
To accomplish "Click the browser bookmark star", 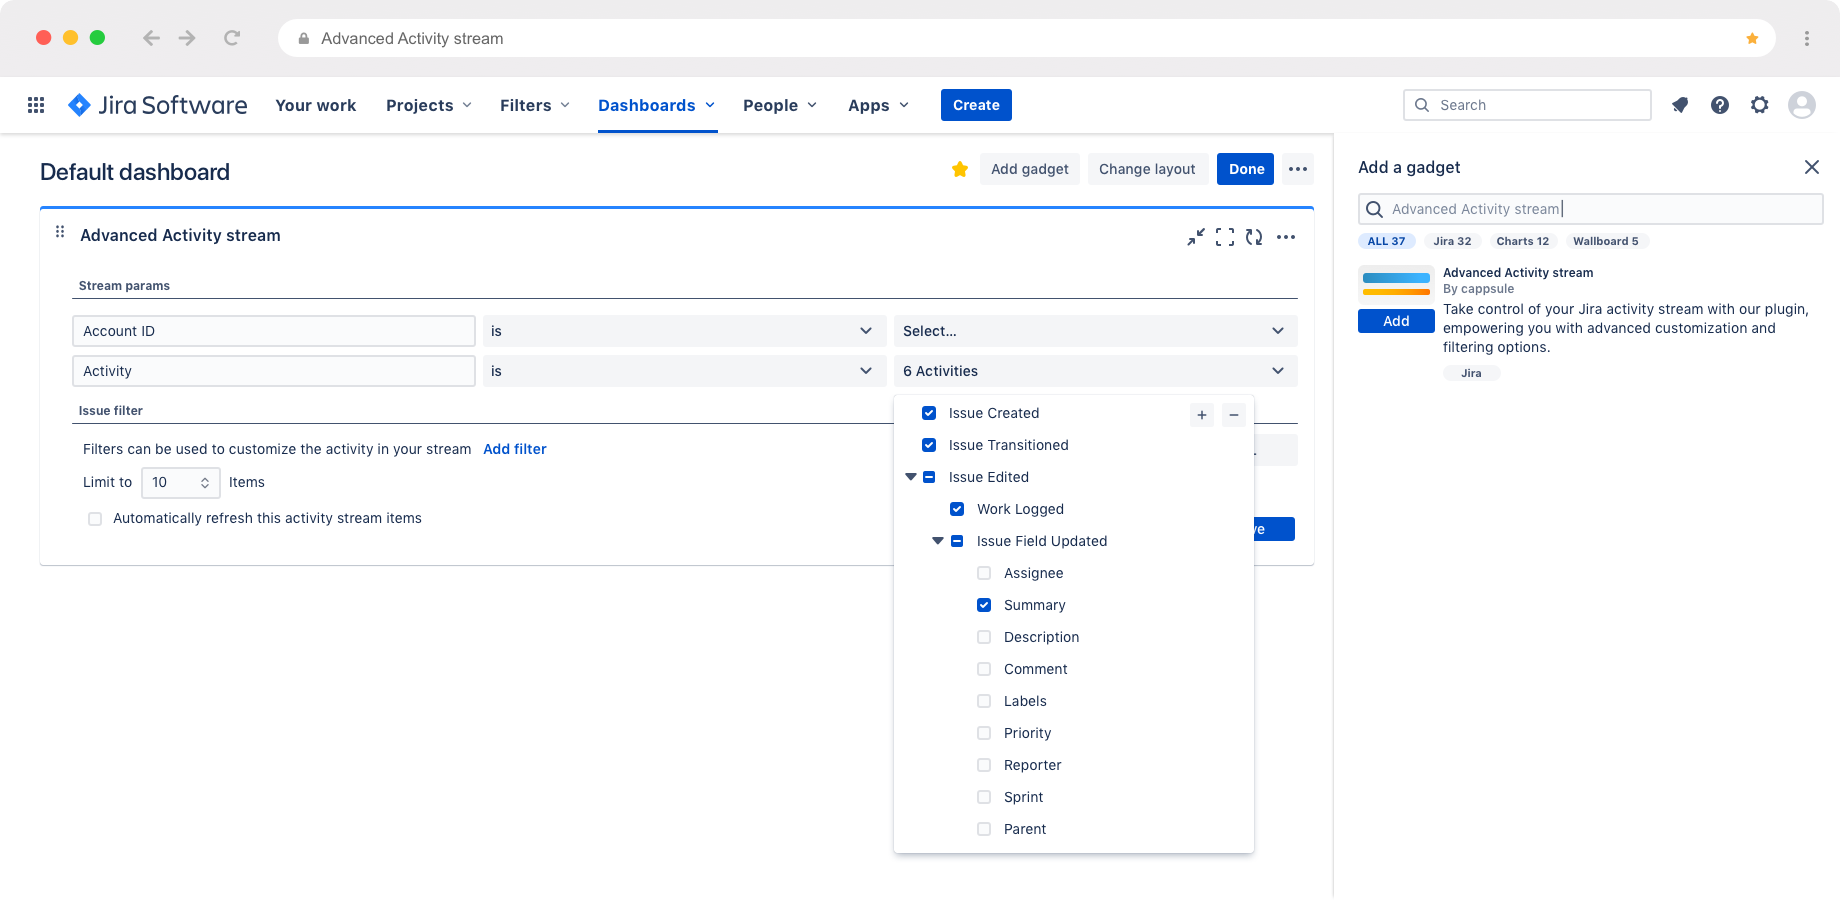I will (1752, 38).
